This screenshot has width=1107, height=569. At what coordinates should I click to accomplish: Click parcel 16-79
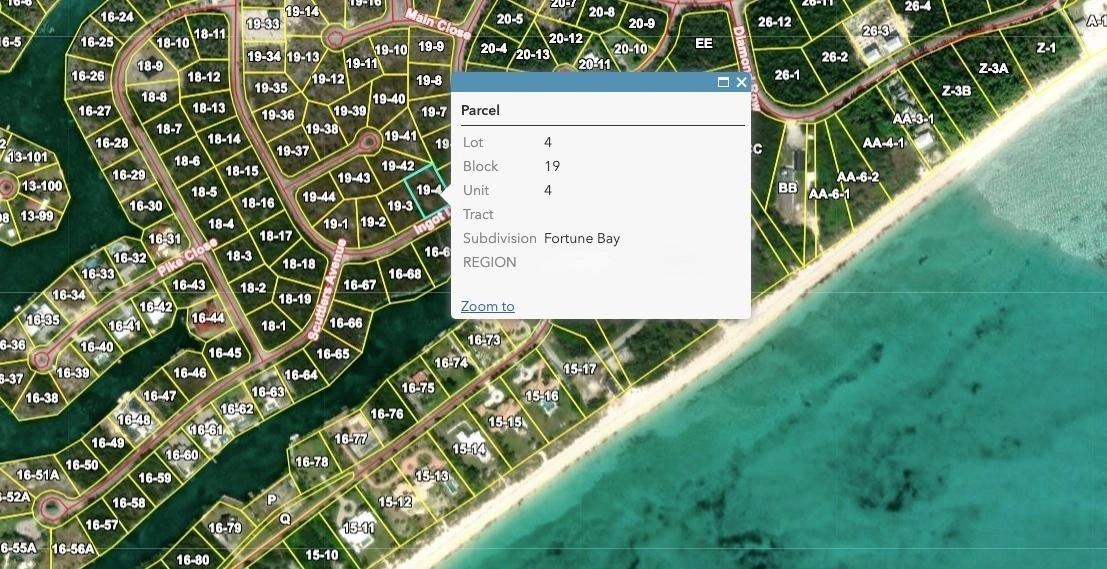pyautogui.click(x=225, y=527)
